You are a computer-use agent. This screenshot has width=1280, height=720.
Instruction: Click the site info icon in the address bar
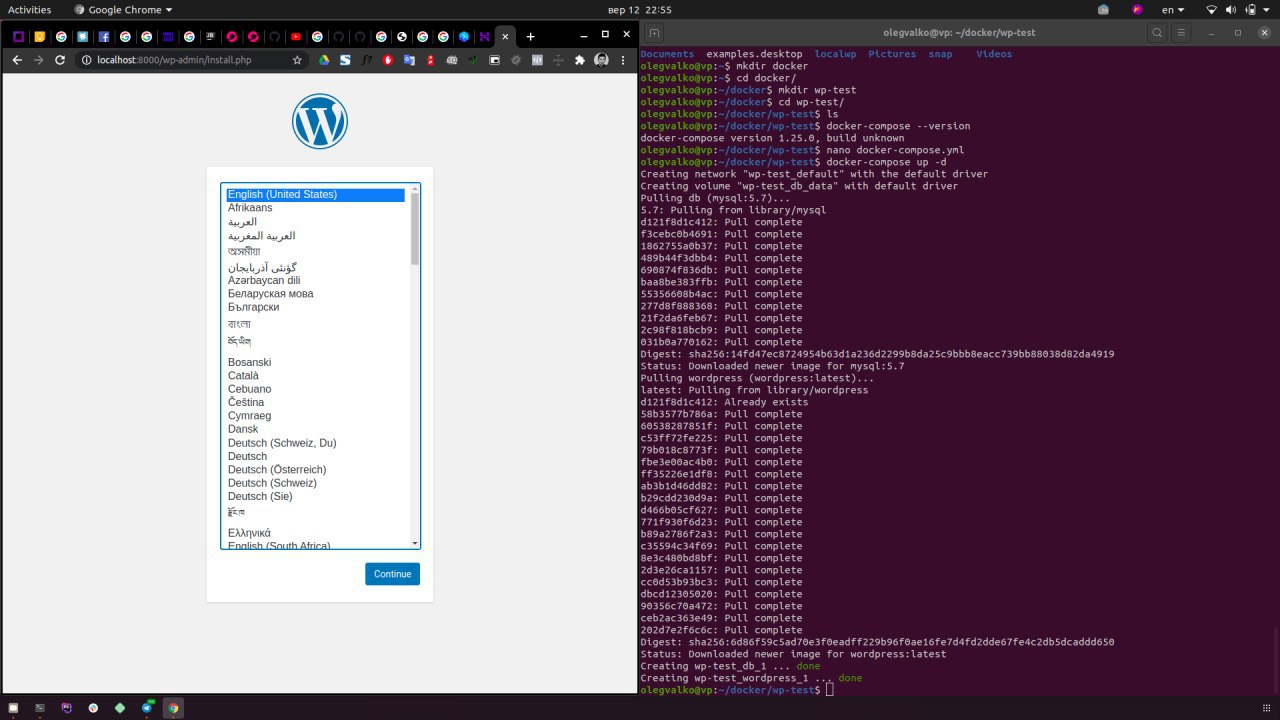click(x=86, y=60)
